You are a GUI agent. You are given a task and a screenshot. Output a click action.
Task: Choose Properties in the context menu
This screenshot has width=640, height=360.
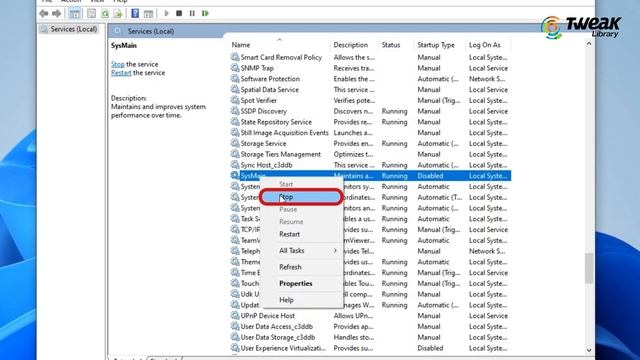click(x=301, y=283)
